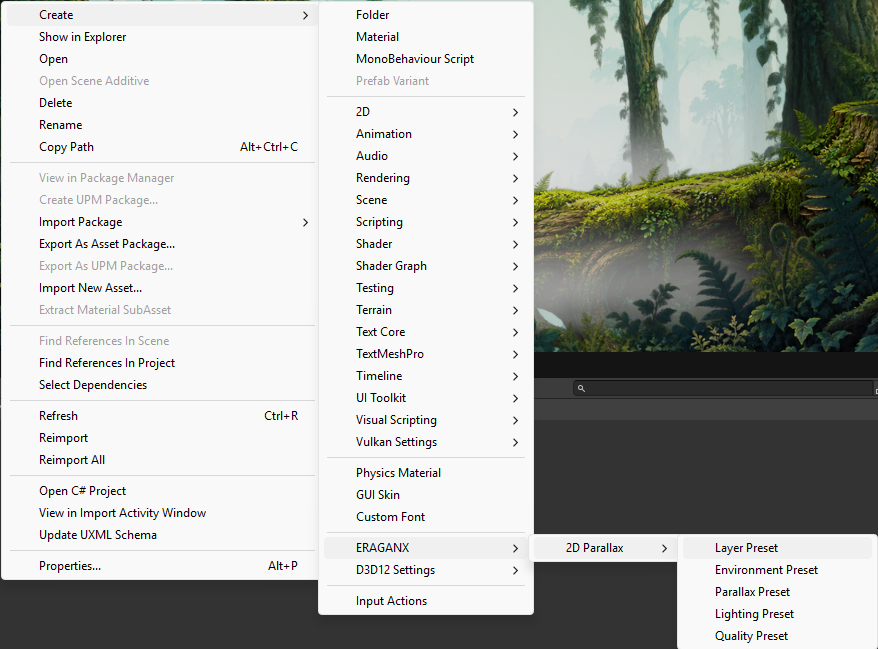878x649 pixels.
Task: Click the forest scene preview image
Action: click(706, 176)
